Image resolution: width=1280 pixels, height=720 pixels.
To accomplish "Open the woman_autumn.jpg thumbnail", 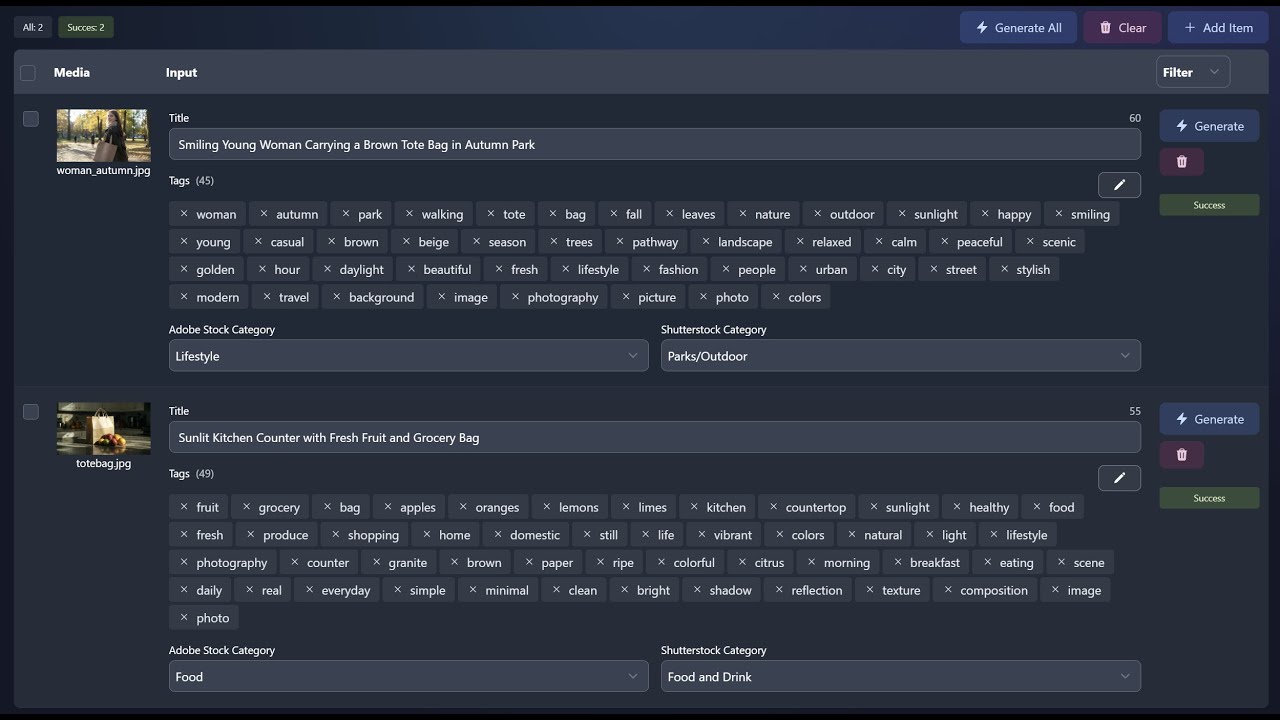I will point(103,135).
